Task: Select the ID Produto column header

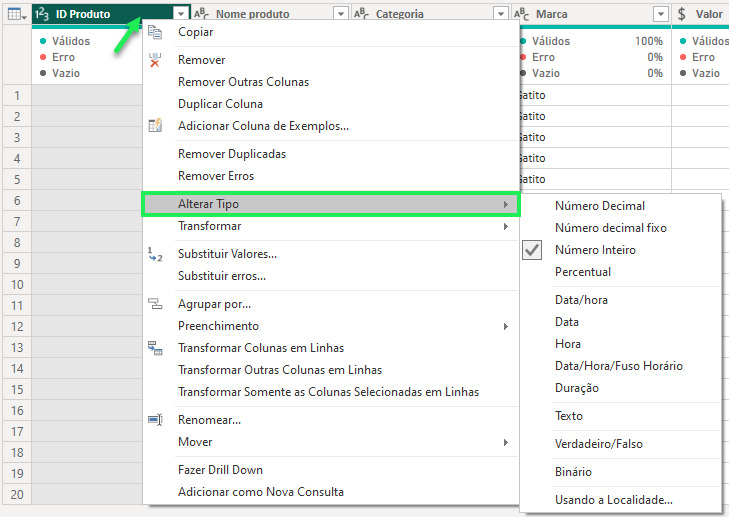Action: [111, 14]
